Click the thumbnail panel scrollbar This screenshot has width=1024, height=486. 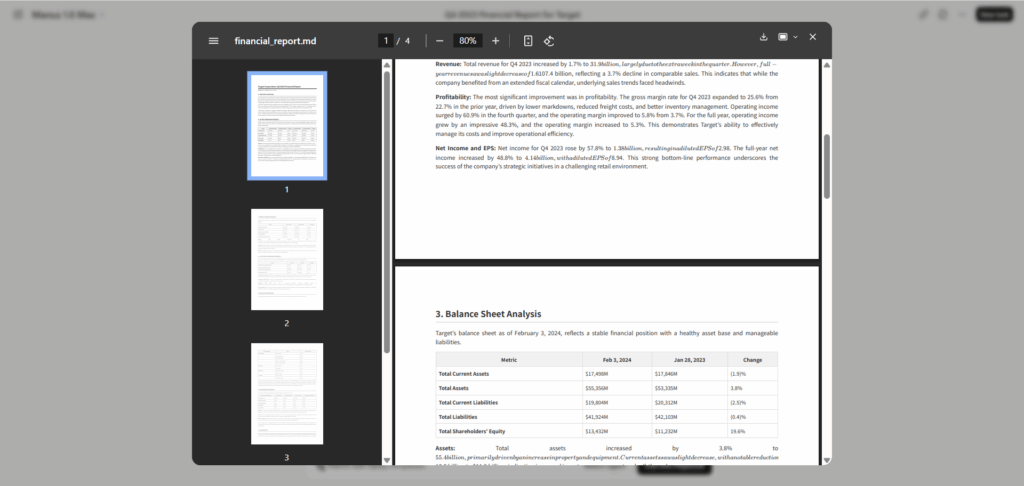pyautogui.click(x=387, y=212)
